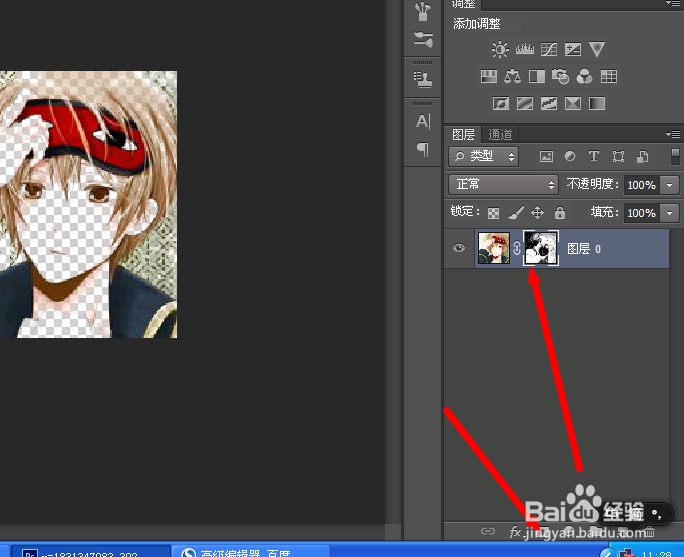Select the layer 0 image thumbnail
This screenshot has width=684, height=557.
point(494,248)
